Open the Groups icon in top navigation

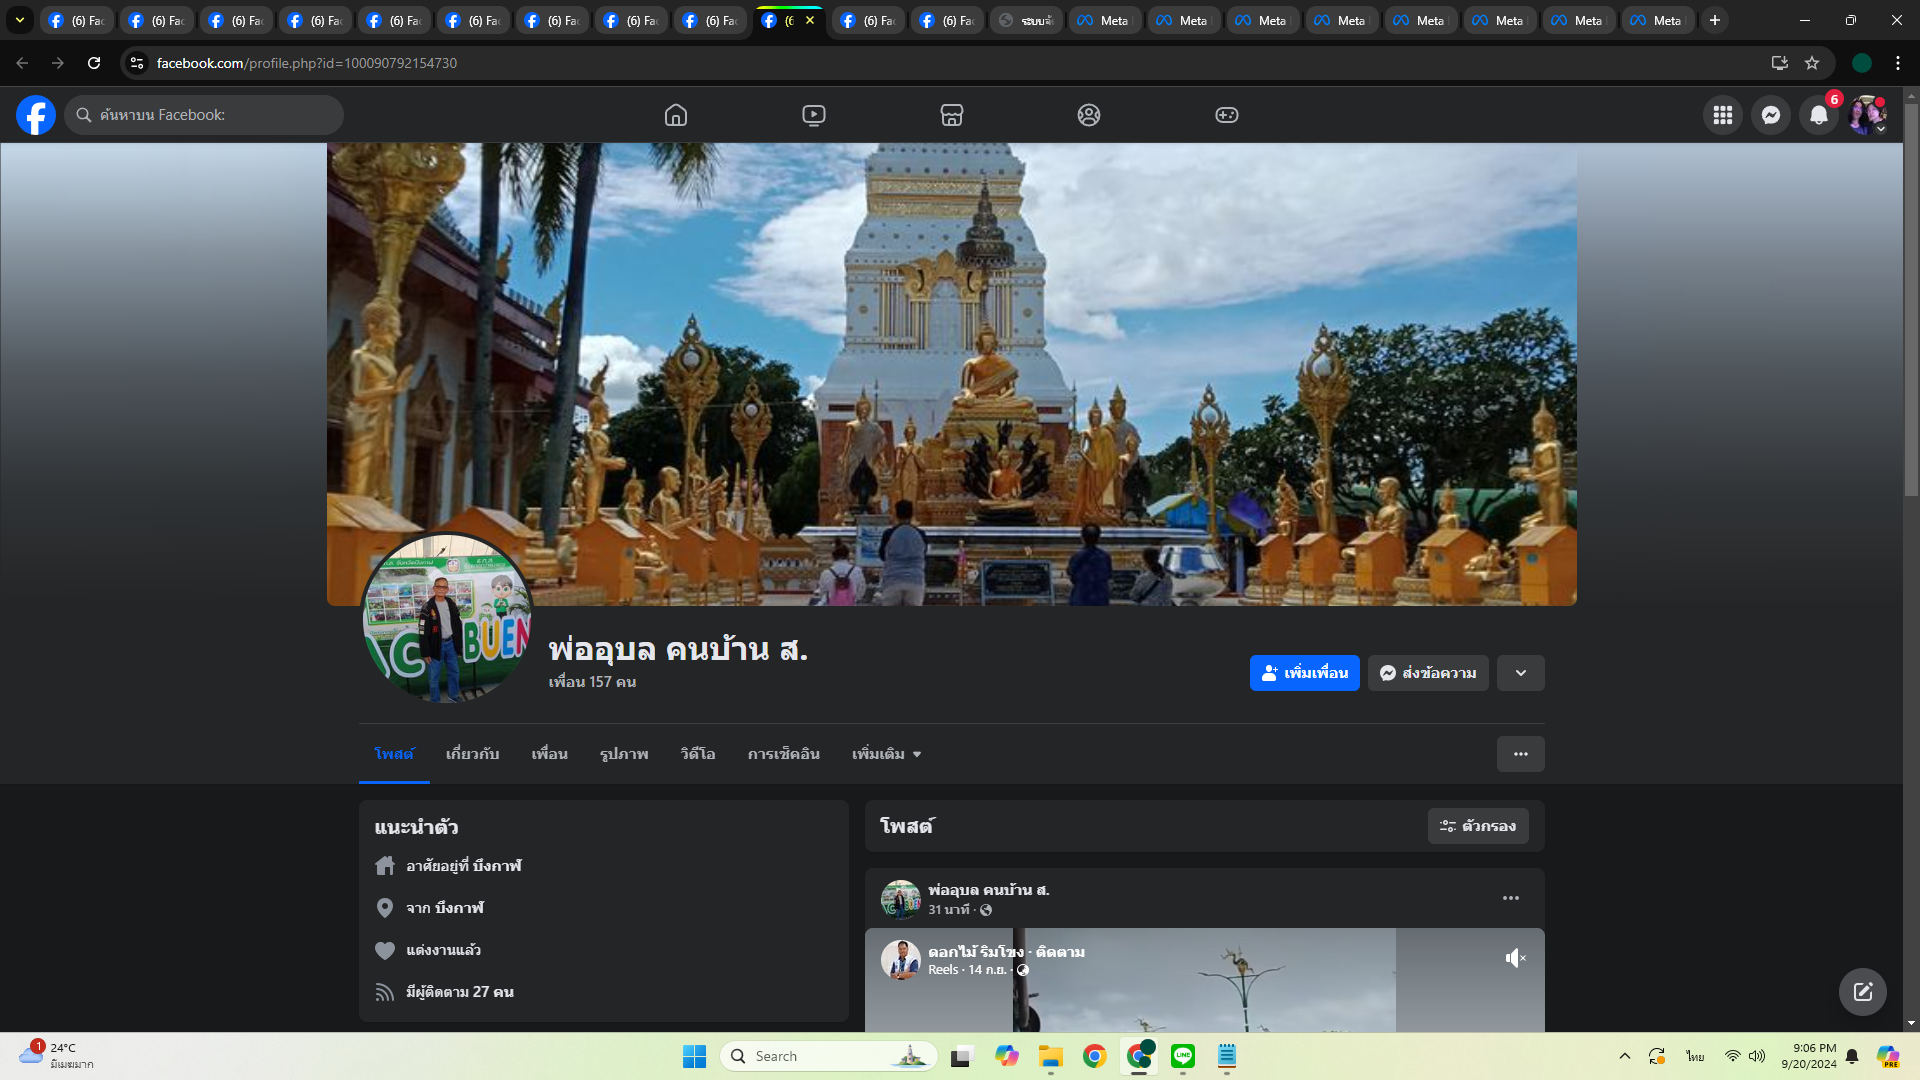tap(1089, 115)
